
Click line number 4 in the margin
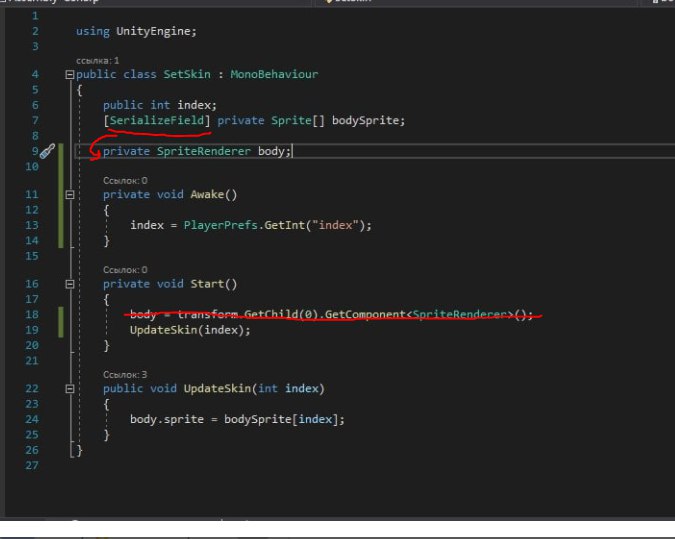coord(35,74)
